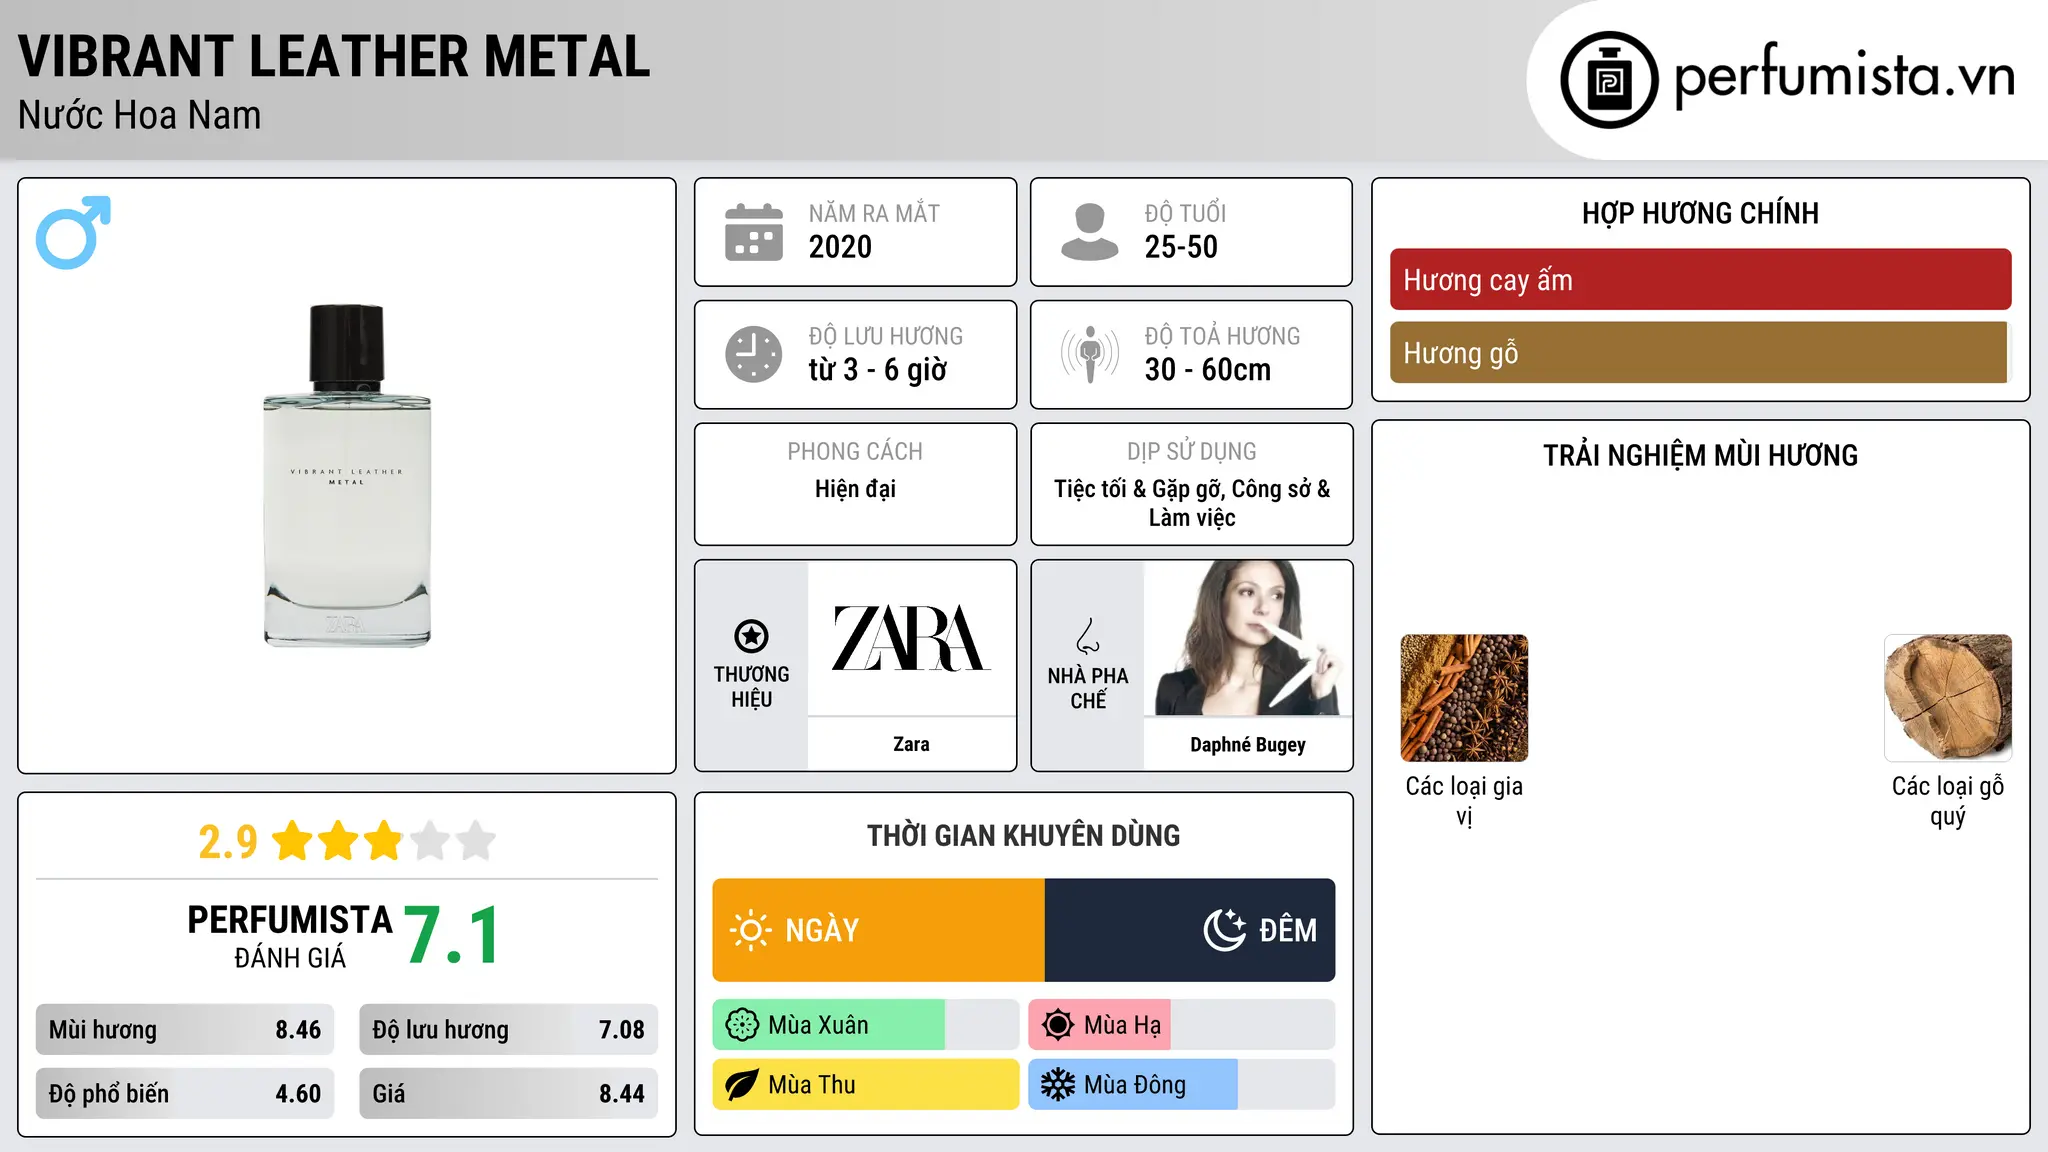Click the wood log image for Các loại gỗ quý
Viewport: 2048px width, 1152px height.
[1948, 698]
